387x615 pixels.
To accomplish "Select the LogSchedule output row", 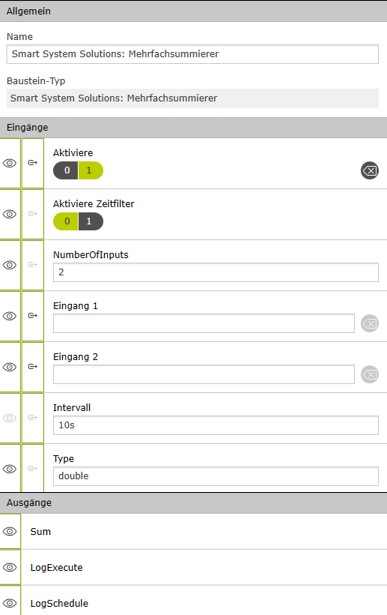I will pyautogui.click(x=193, y=603).
